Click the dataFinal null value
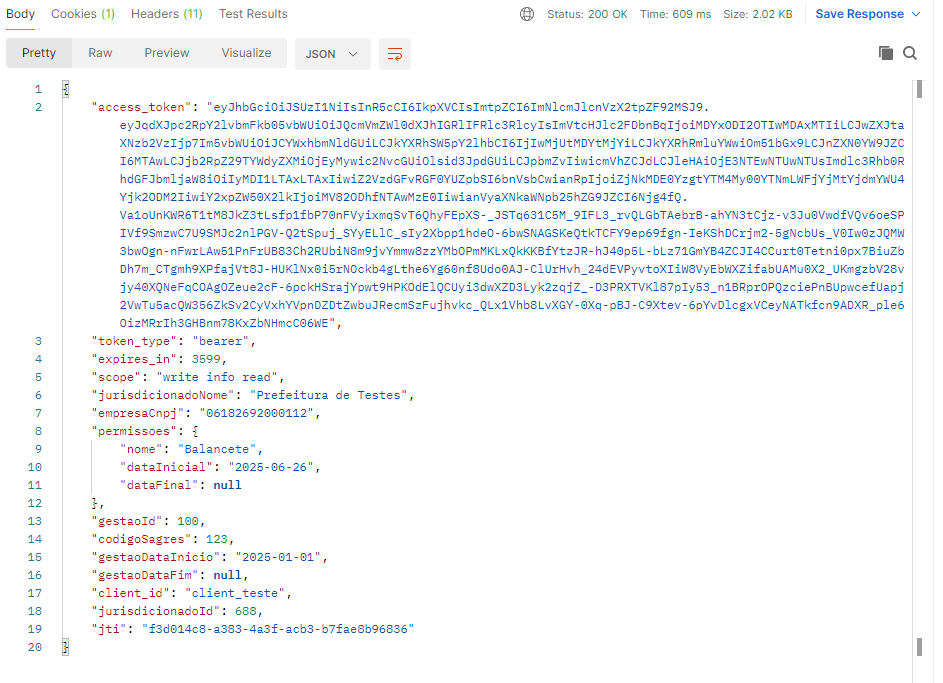 click(x=227, y=485)
